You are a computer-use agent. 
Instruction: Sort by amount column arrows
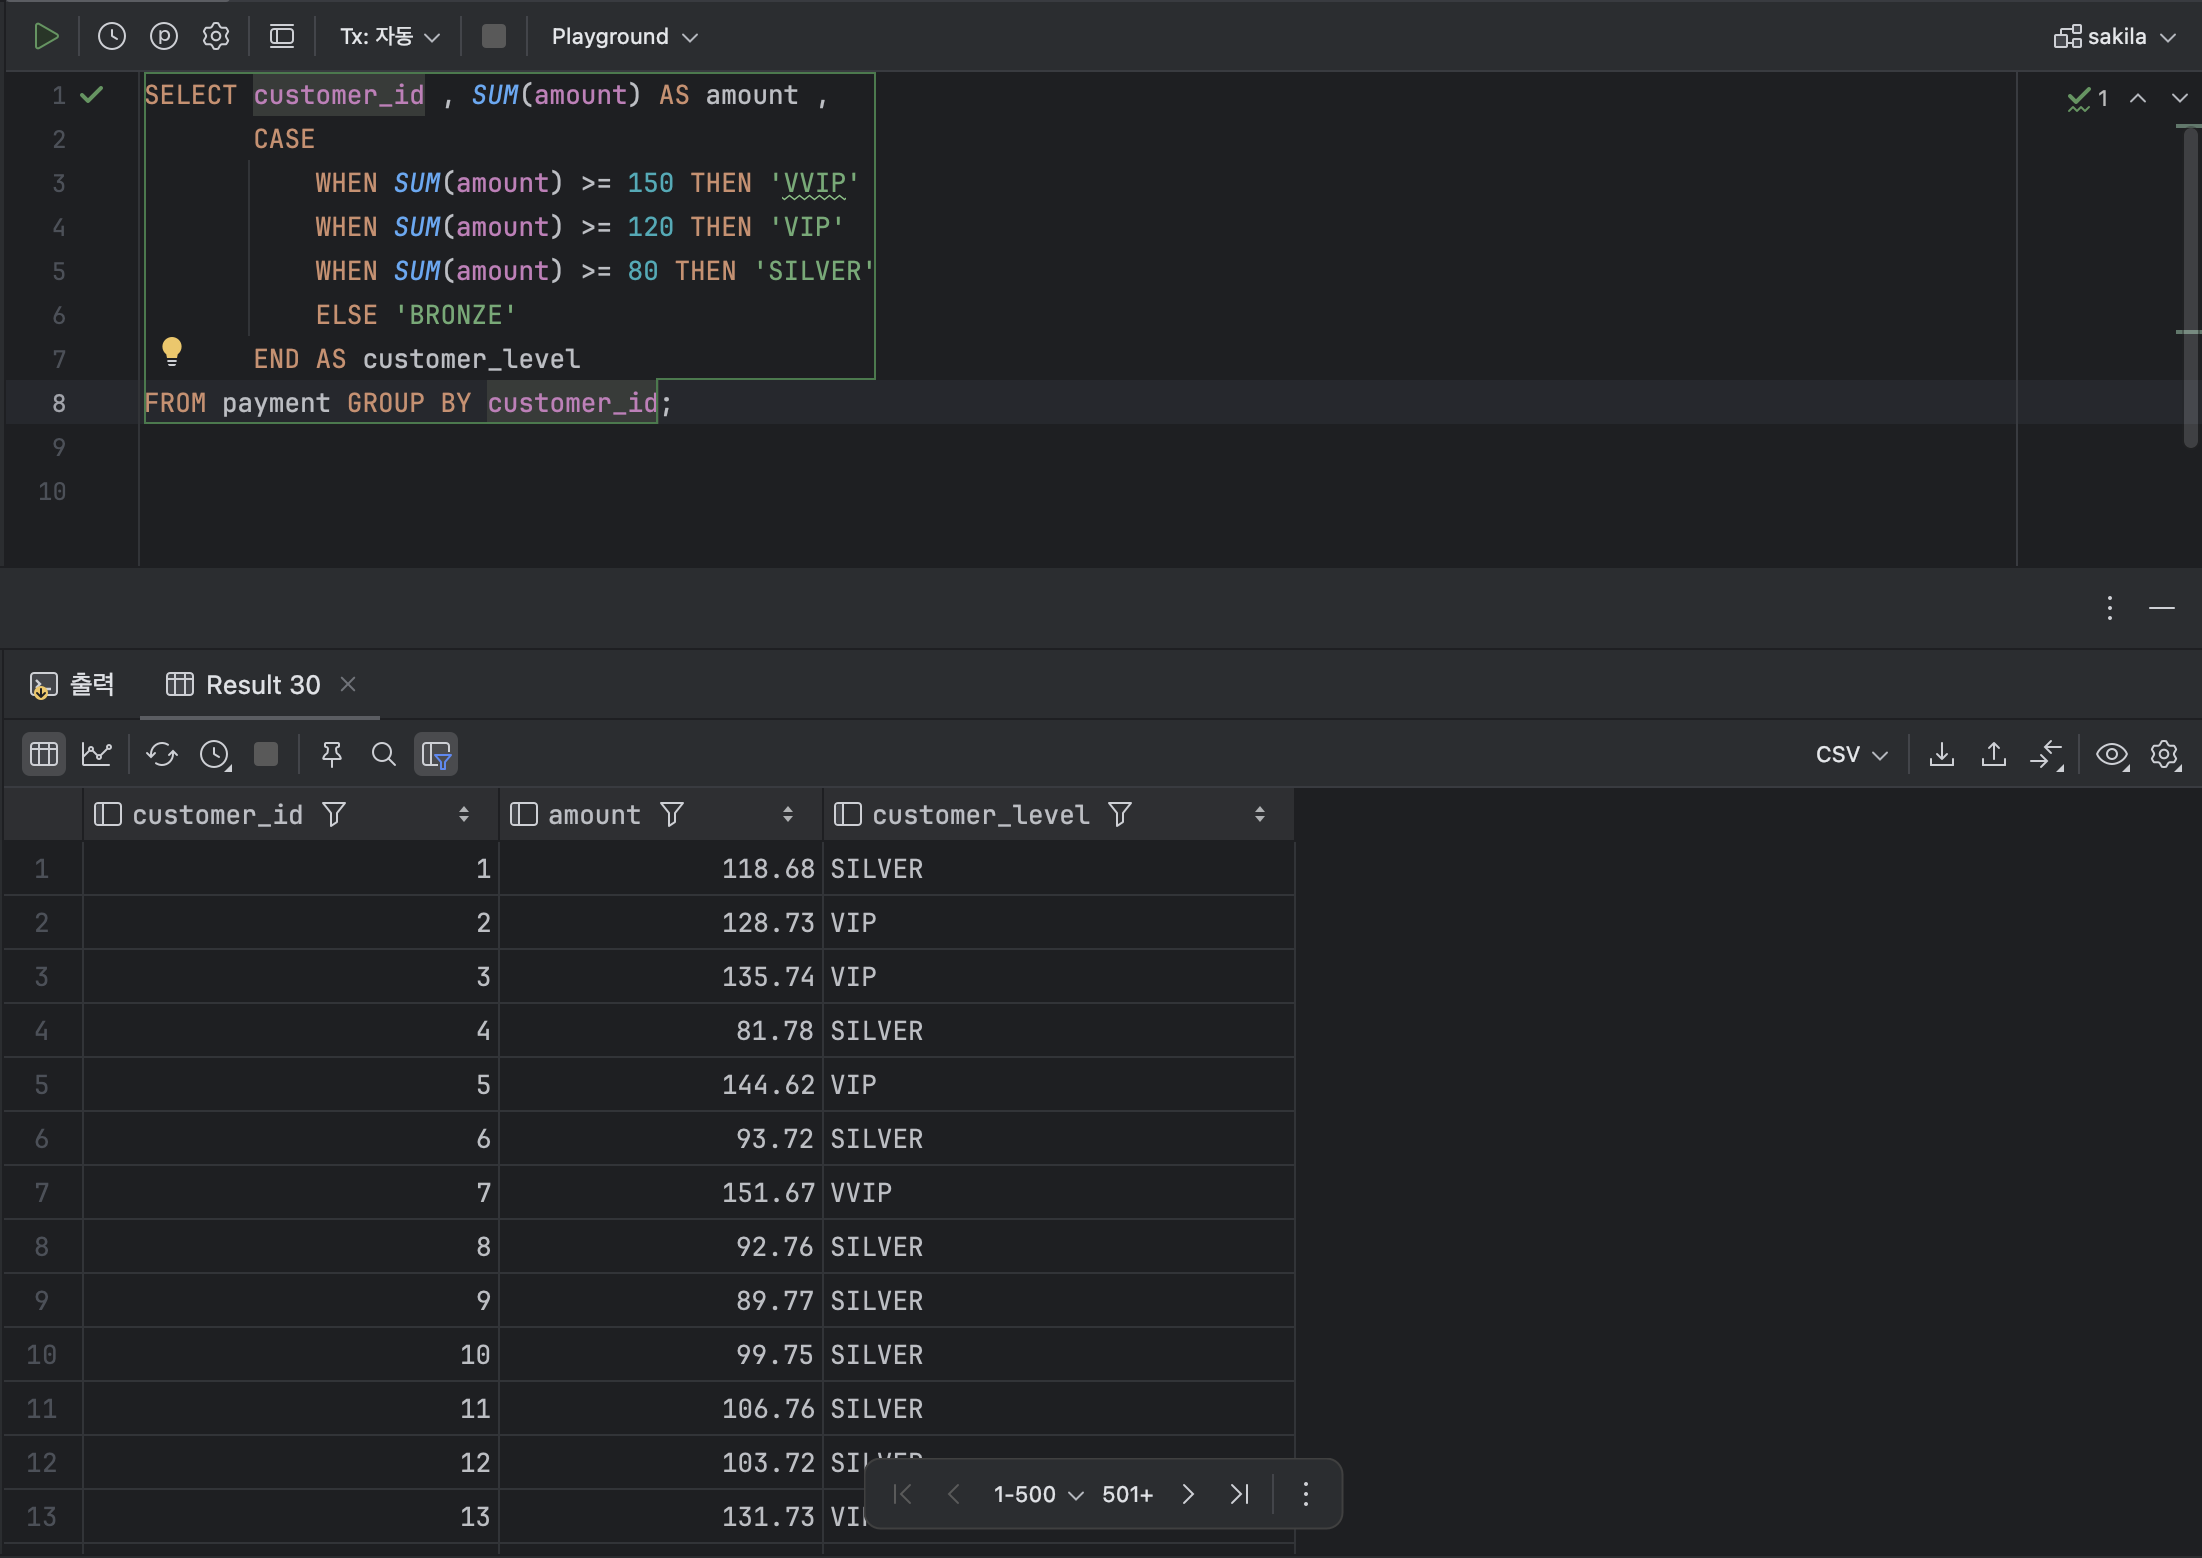point(788,815)
